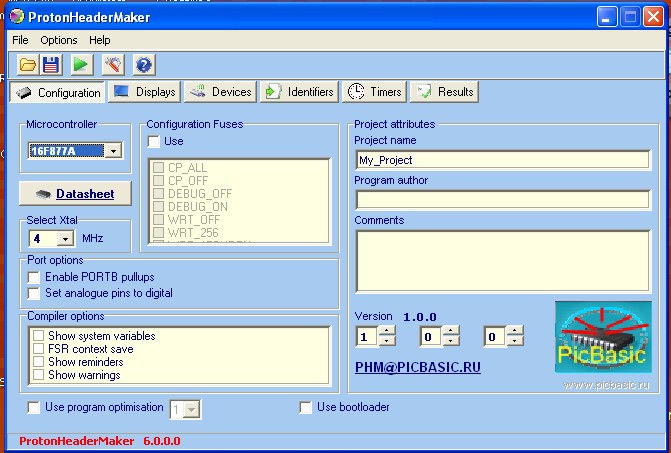
Task: Open the Options menu
Action: (x=59, y=40)
